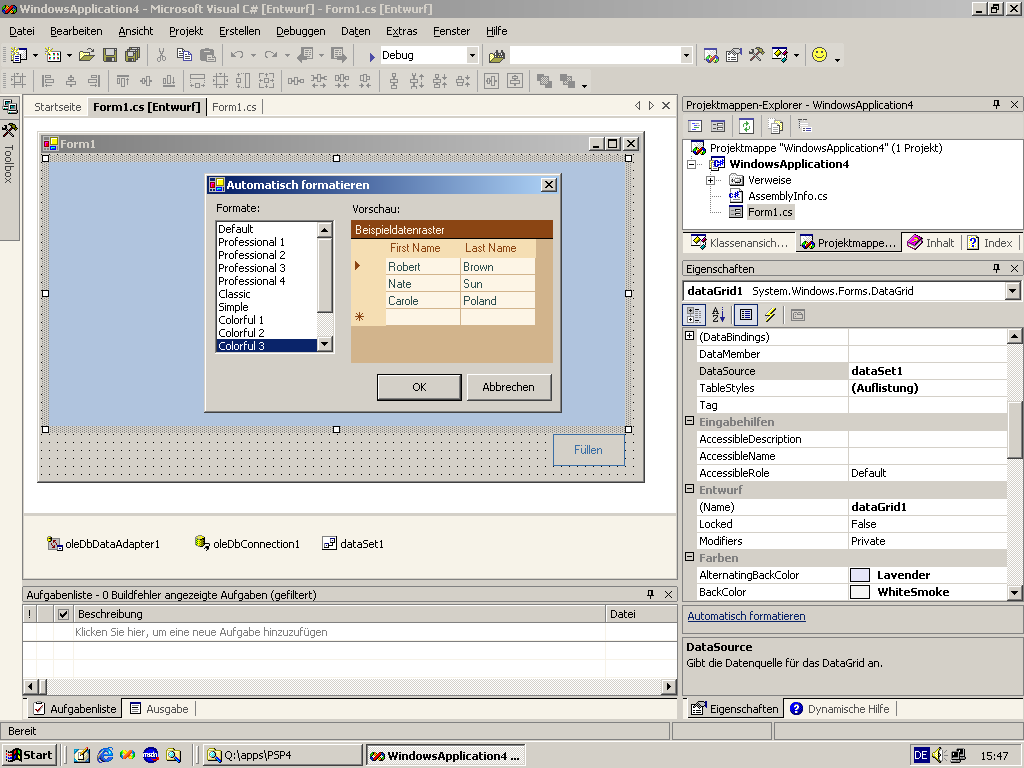Expand the (DataBindings) property node
This screenshot has width=1024, height=768.
[689, 336]
